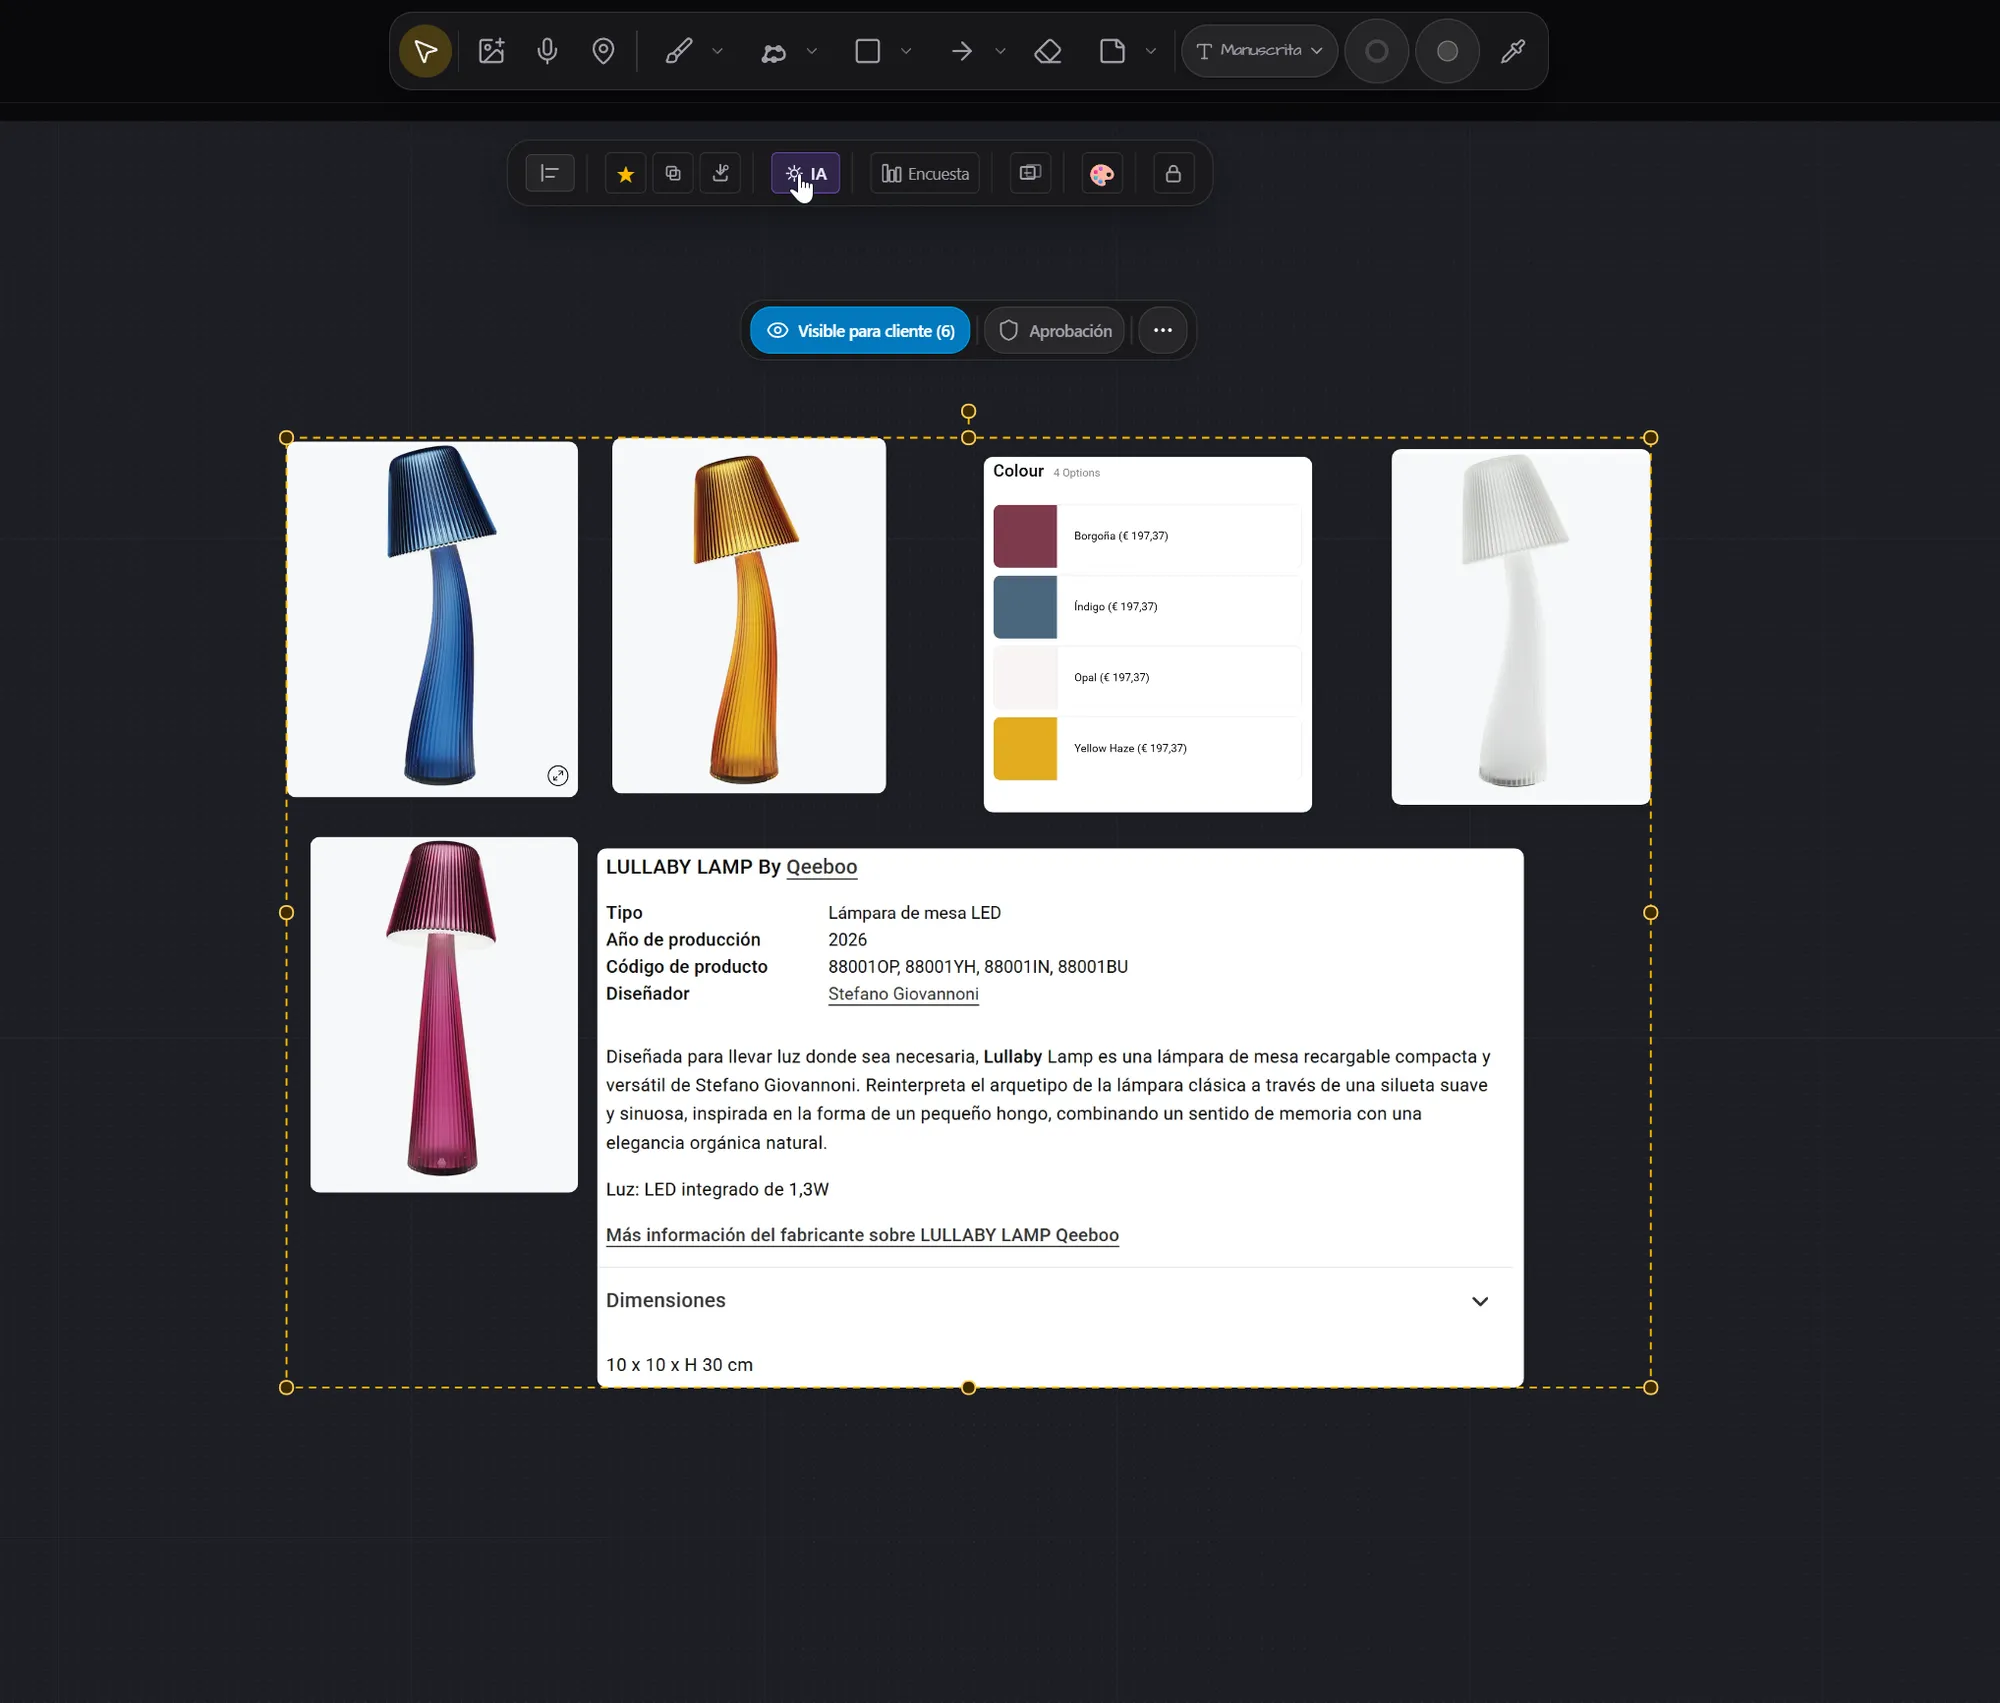Viewport: 2000px width, 1703px height.
Task: Click the product code values text
Action: coord(978,967)
